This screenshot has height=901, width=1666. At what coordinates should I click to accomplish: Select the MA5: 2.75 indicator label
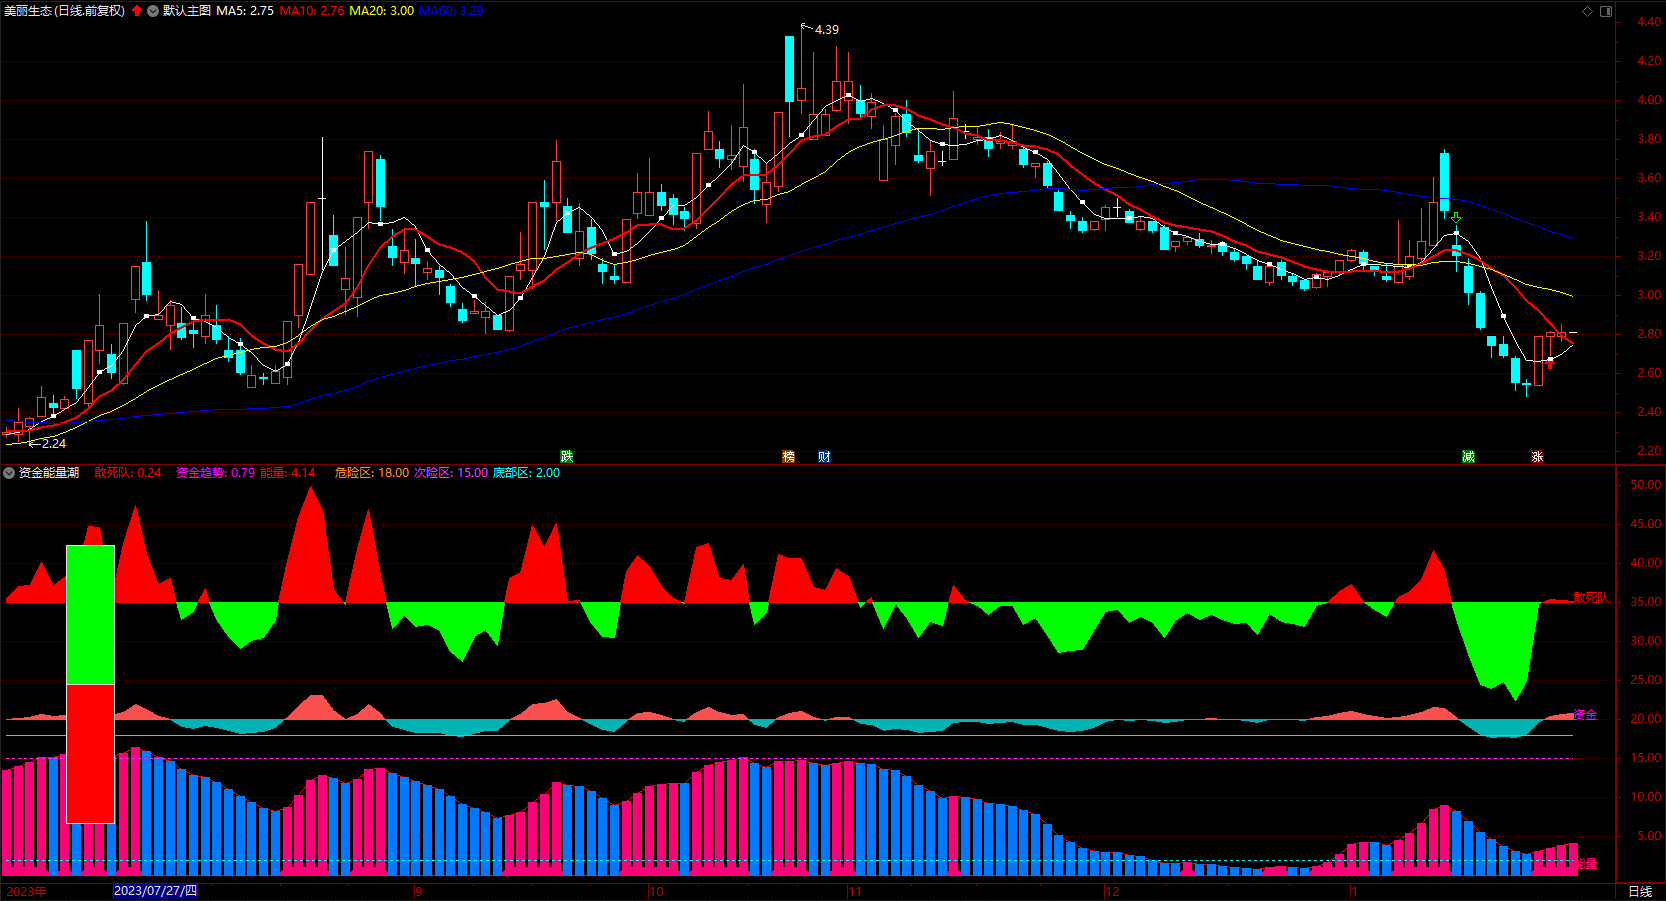(x=245, y=11)
